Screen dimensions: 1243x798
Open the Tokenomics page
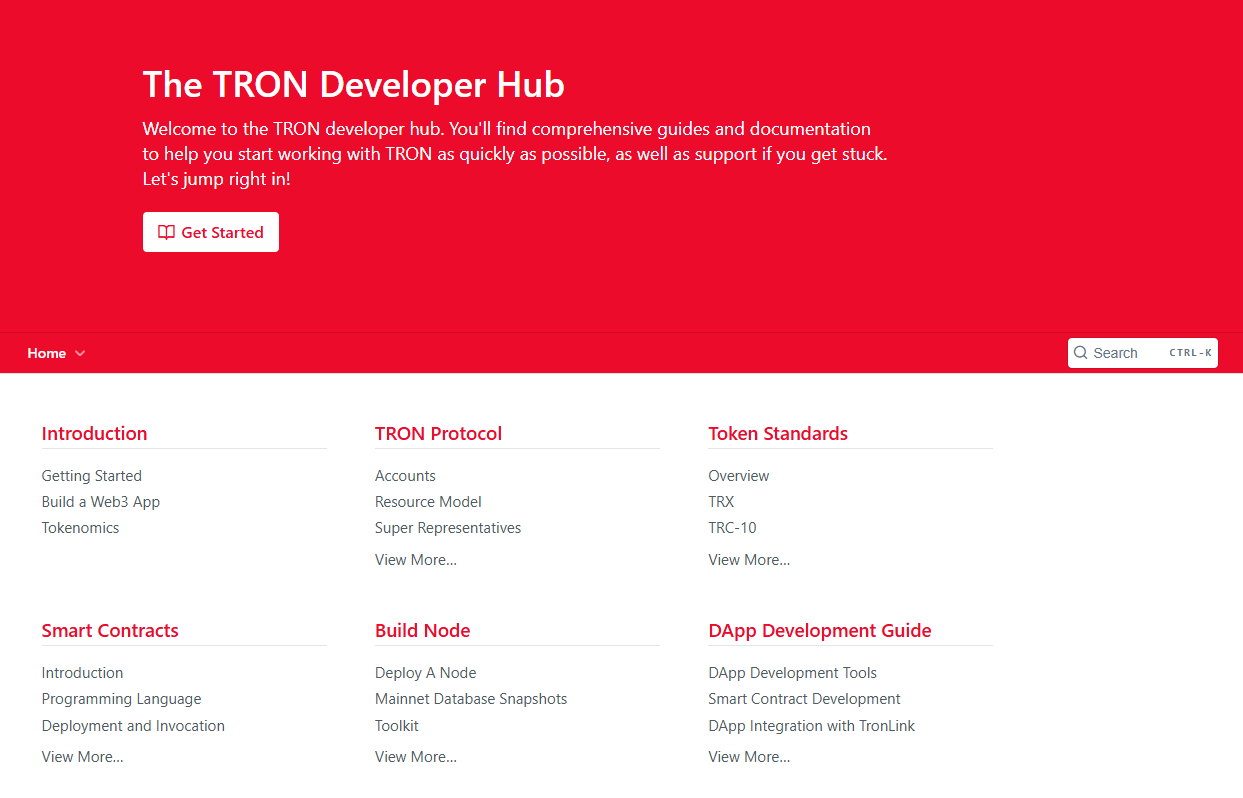pyautogui.click(x=80, y=528)
